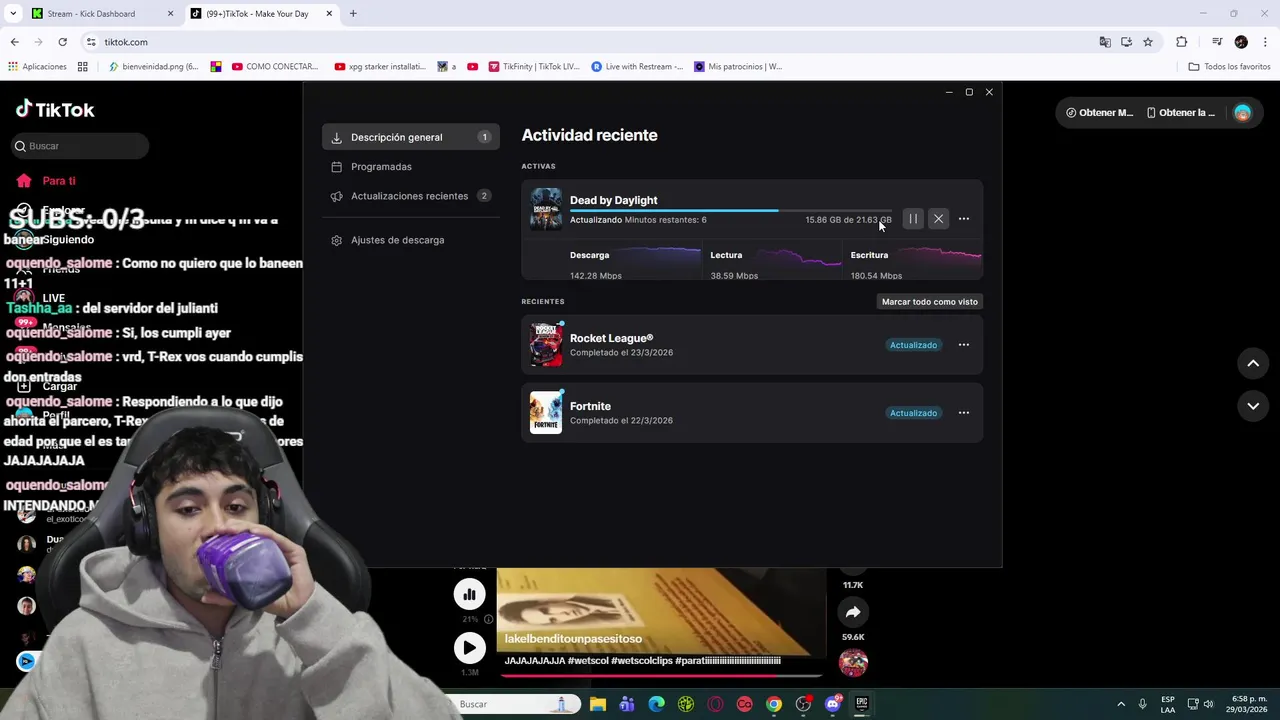Reload the TikTok page

coord(62,42)
